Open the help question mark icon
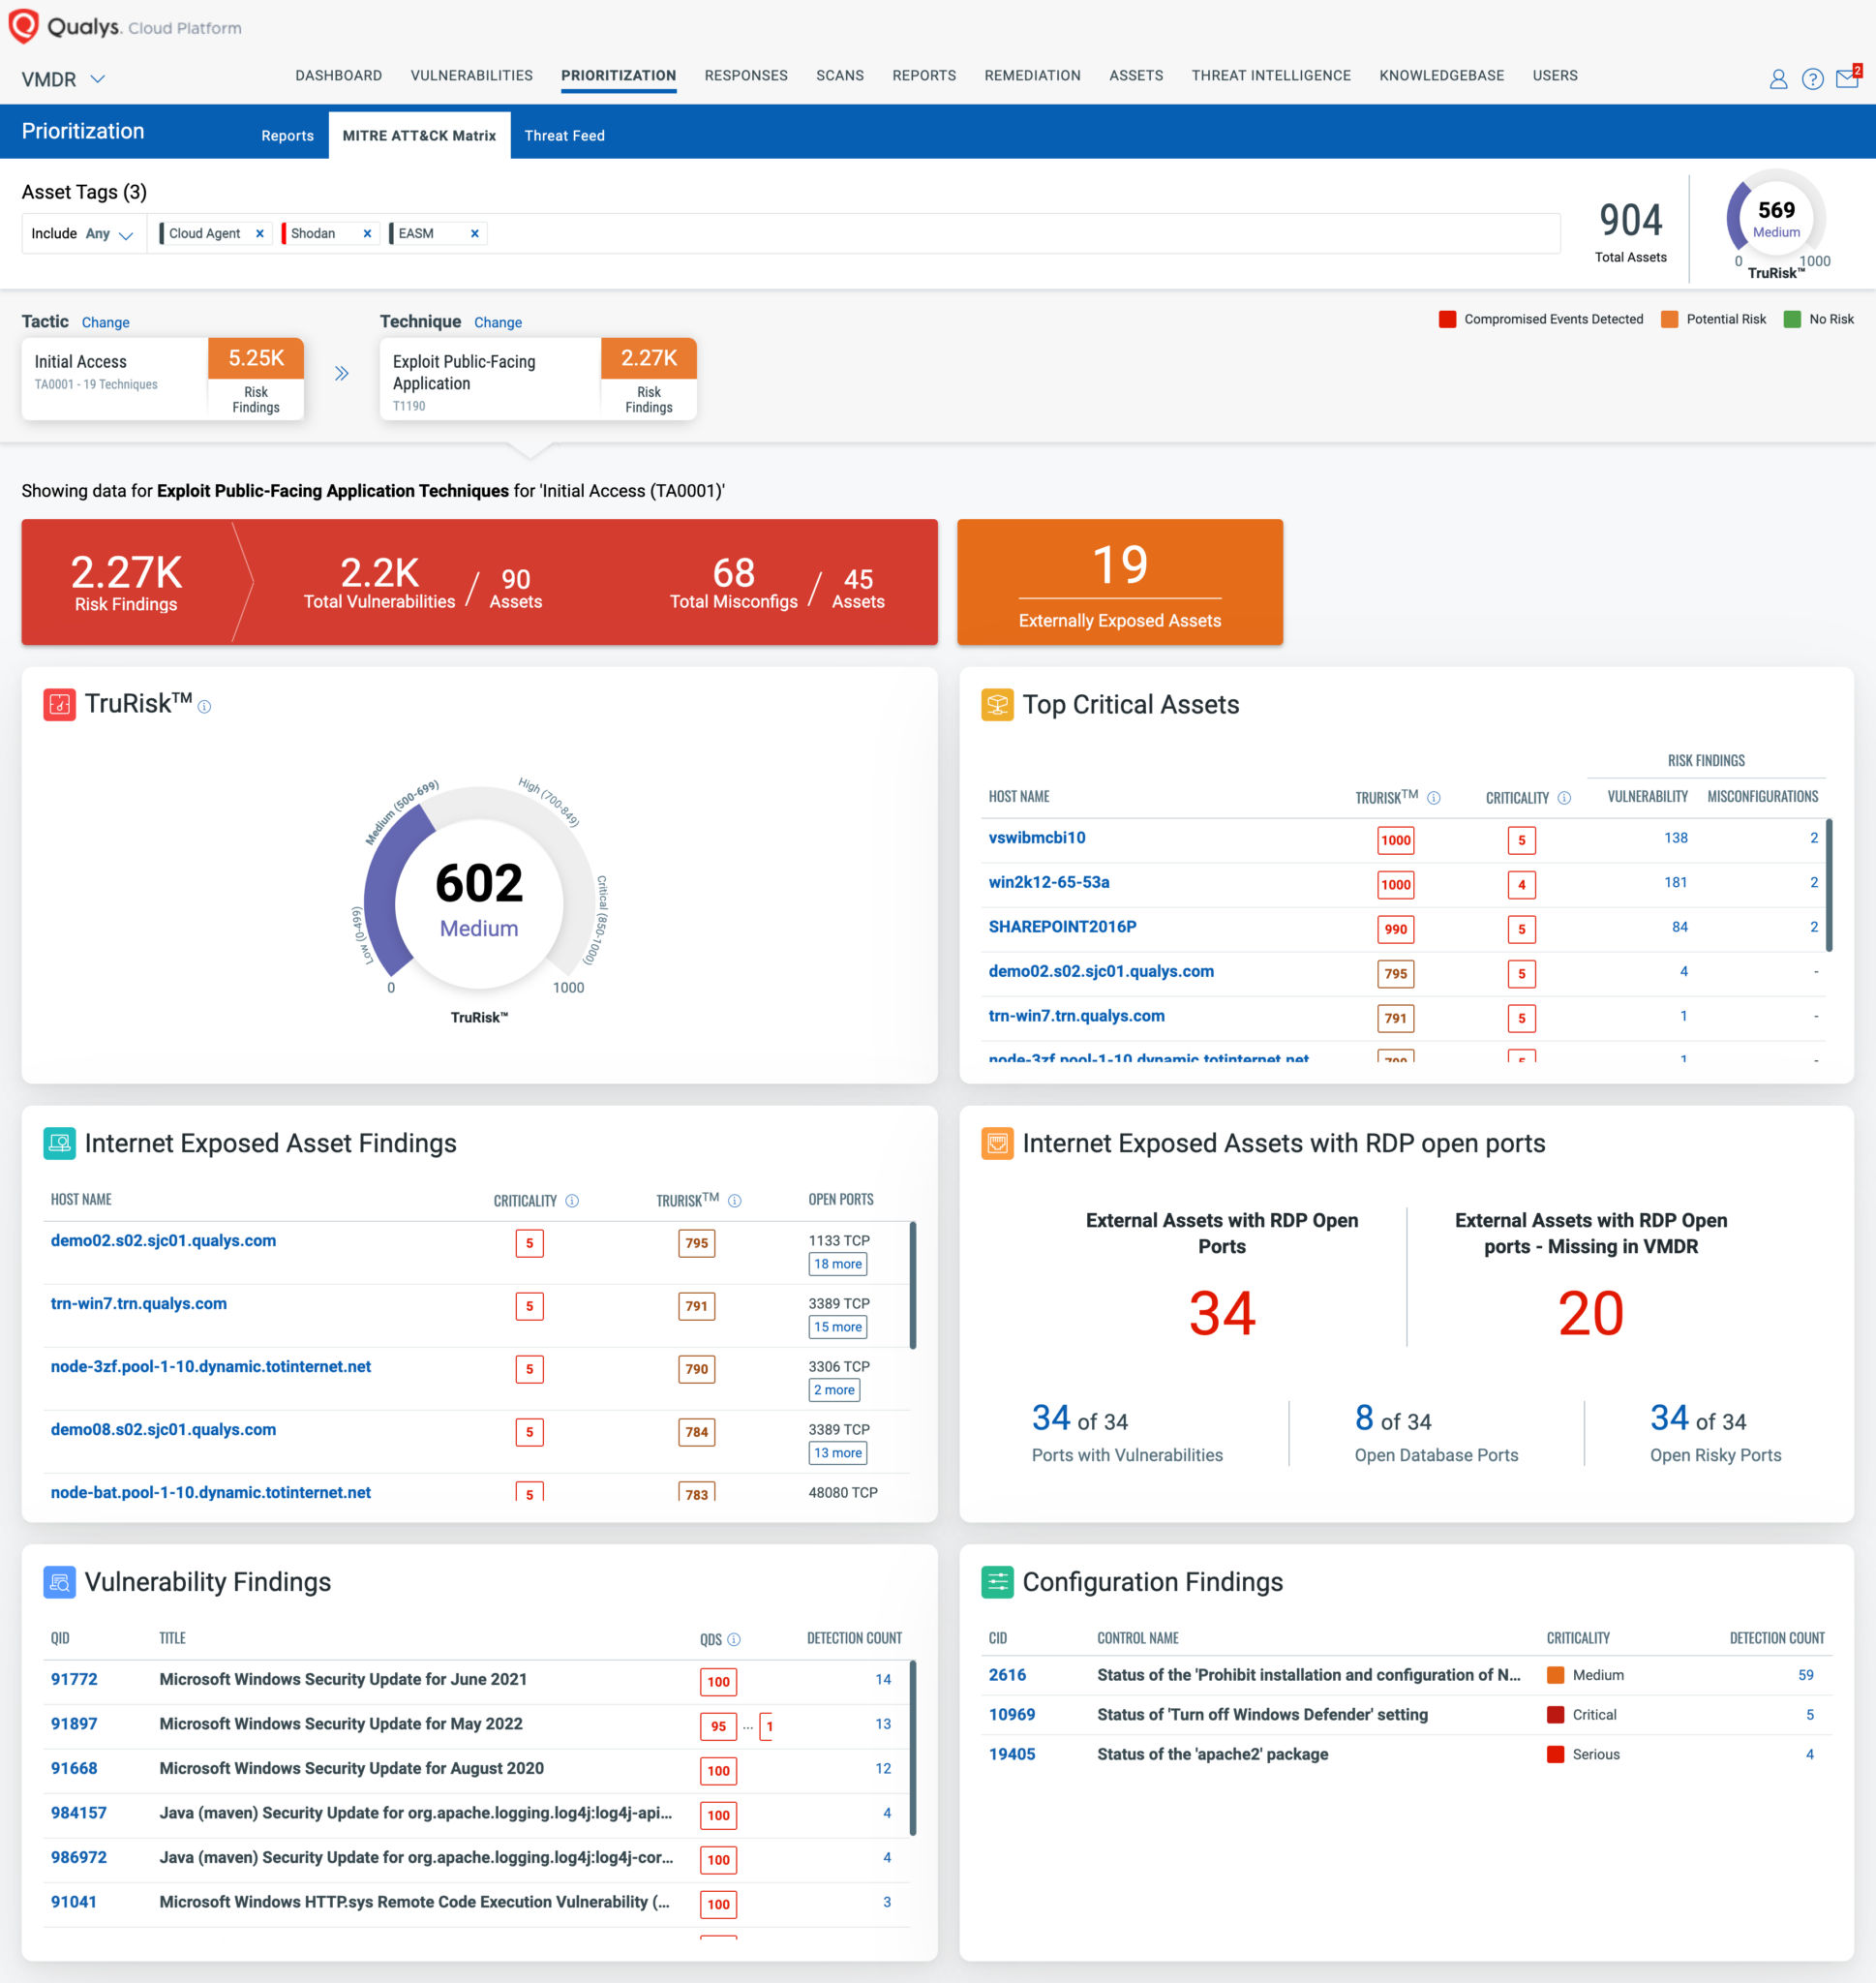This screenshot has width=1876, height=1983. point(1813,80)
